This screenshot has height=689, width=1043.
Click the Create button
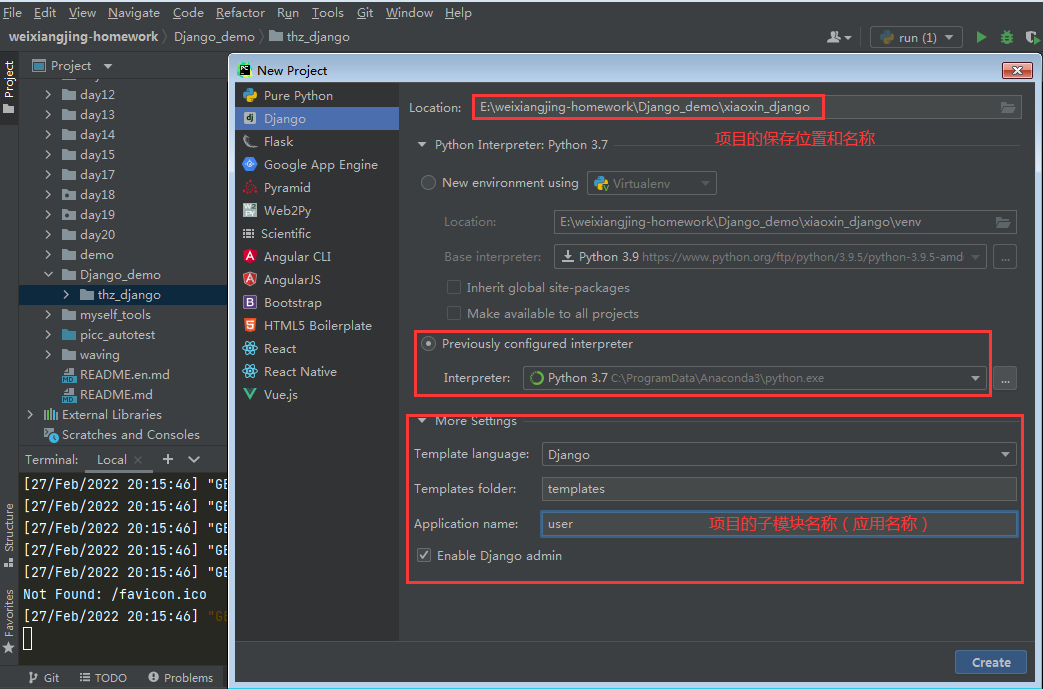coord(990,662)
